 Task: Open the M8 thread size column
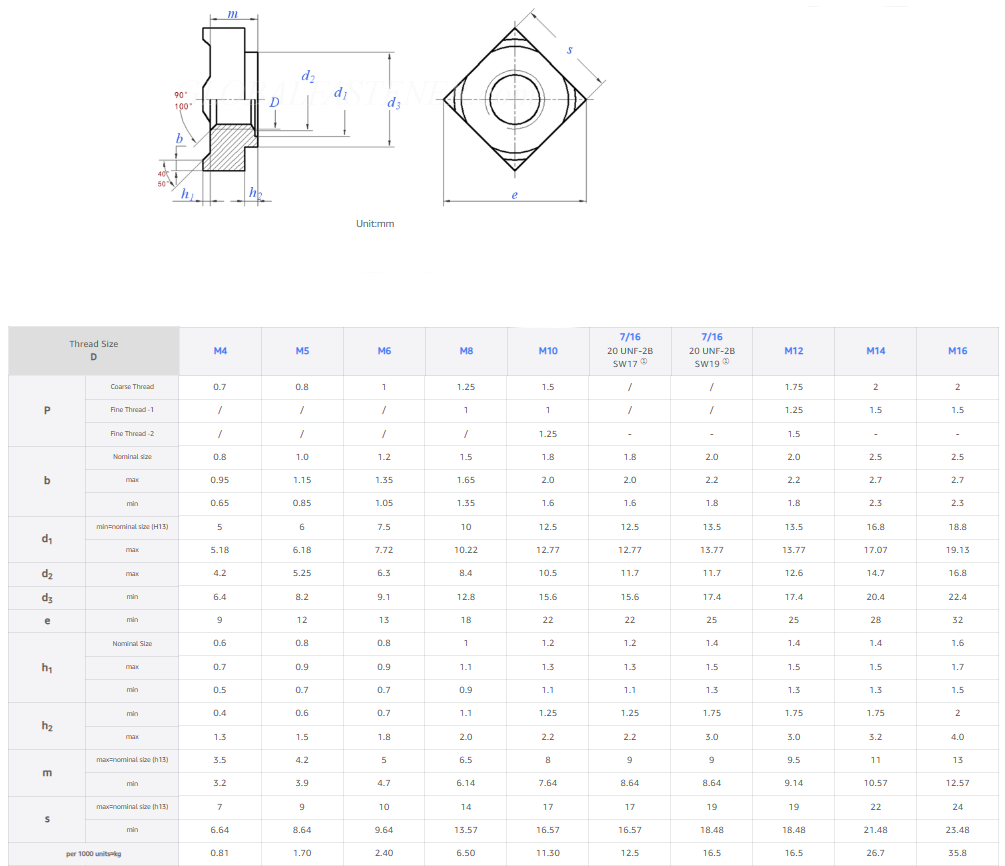pos(466,351)
